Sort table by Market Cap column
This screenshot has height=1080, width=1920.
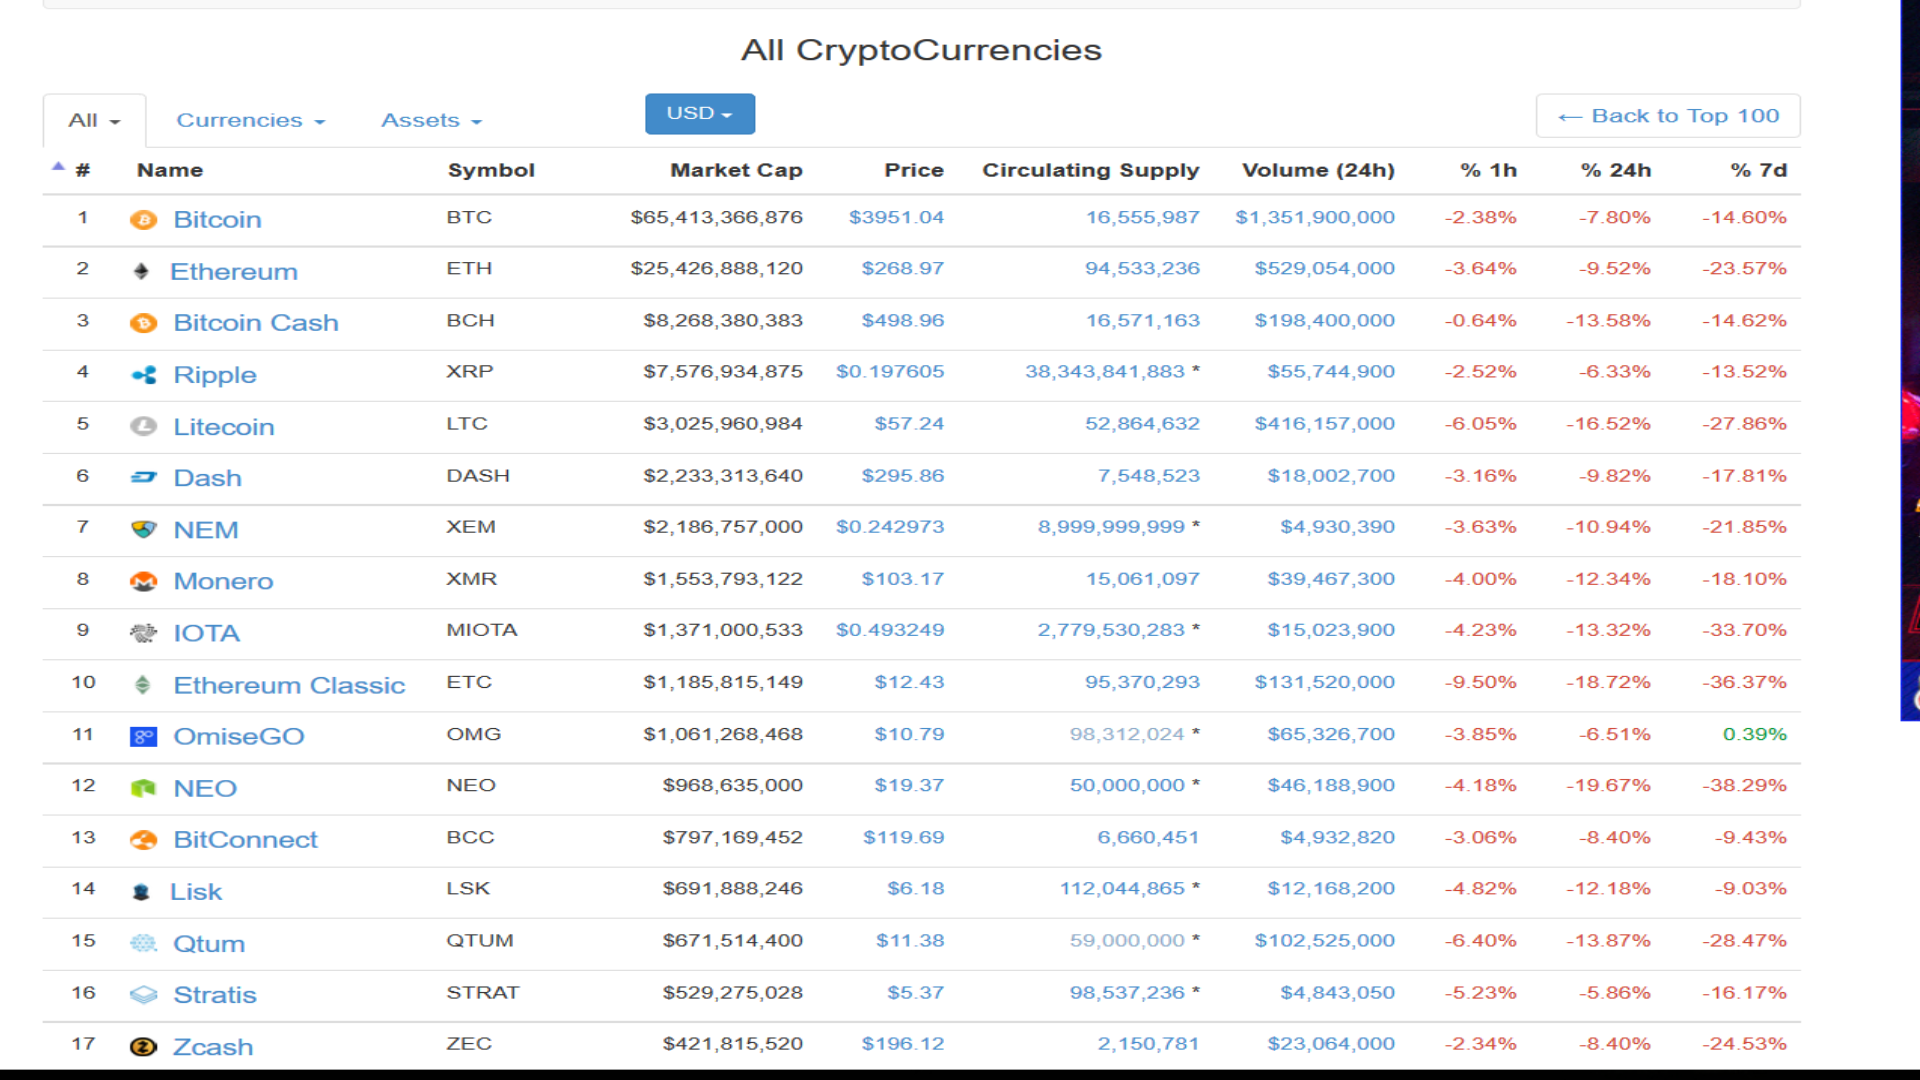pos(736,171)
